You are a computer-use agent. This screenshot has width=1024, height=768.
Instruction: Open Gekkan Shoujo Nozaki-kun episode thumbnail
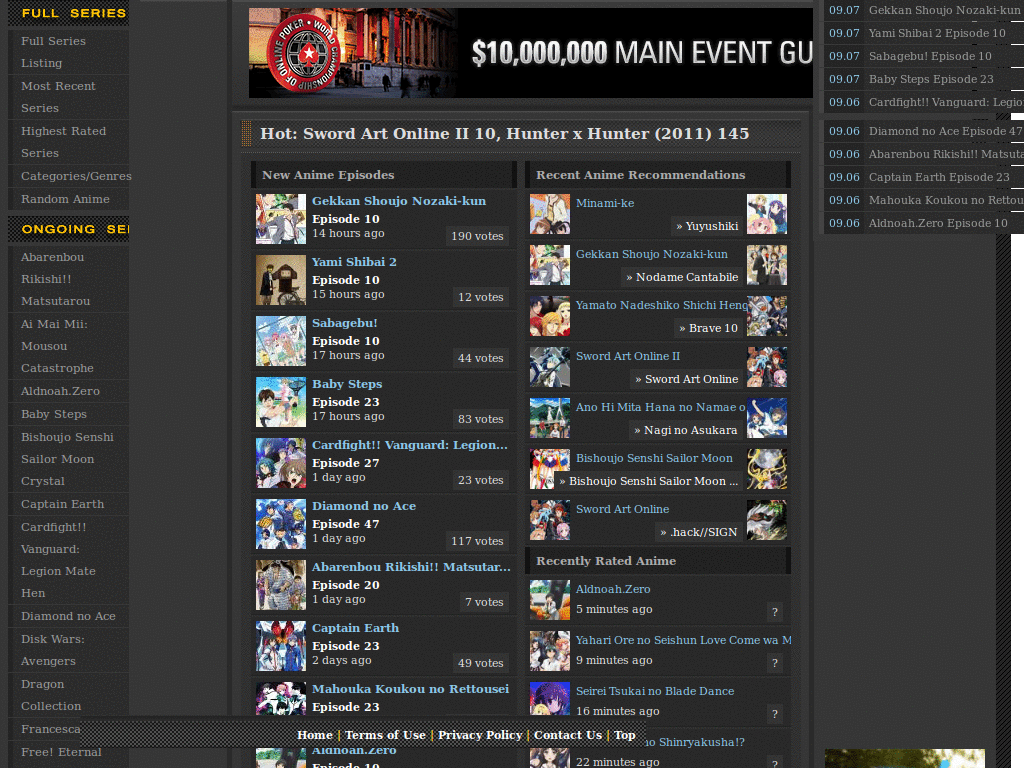(281, 219)
